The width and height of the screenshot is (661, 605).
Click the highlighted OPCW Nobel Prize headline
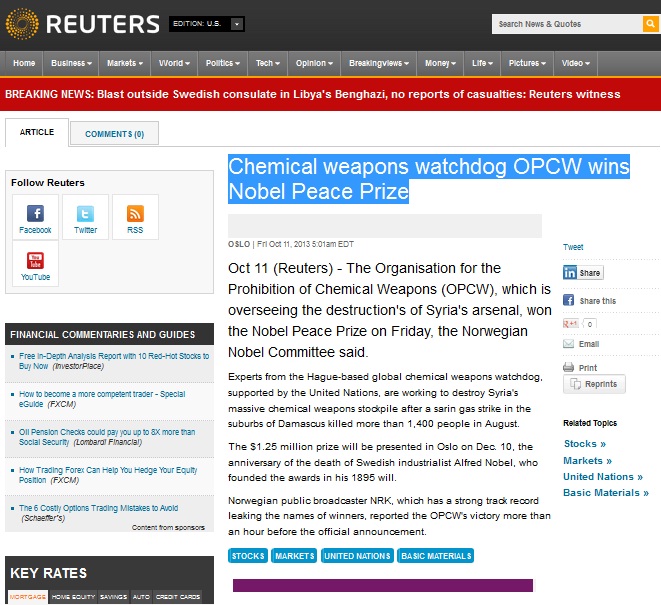(x=429, y=179)
